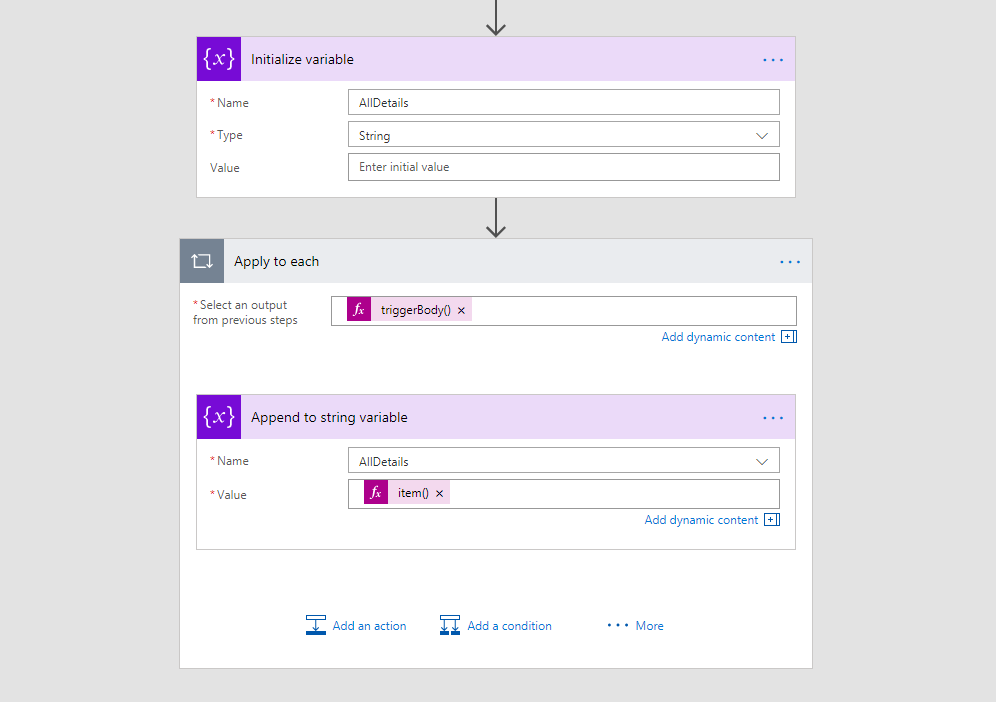Image resolution: width=996 pixels, height=702 pixels.
Task: Click Add dynamic content link under triggerBody()
Action: click(x=718, y=337)
